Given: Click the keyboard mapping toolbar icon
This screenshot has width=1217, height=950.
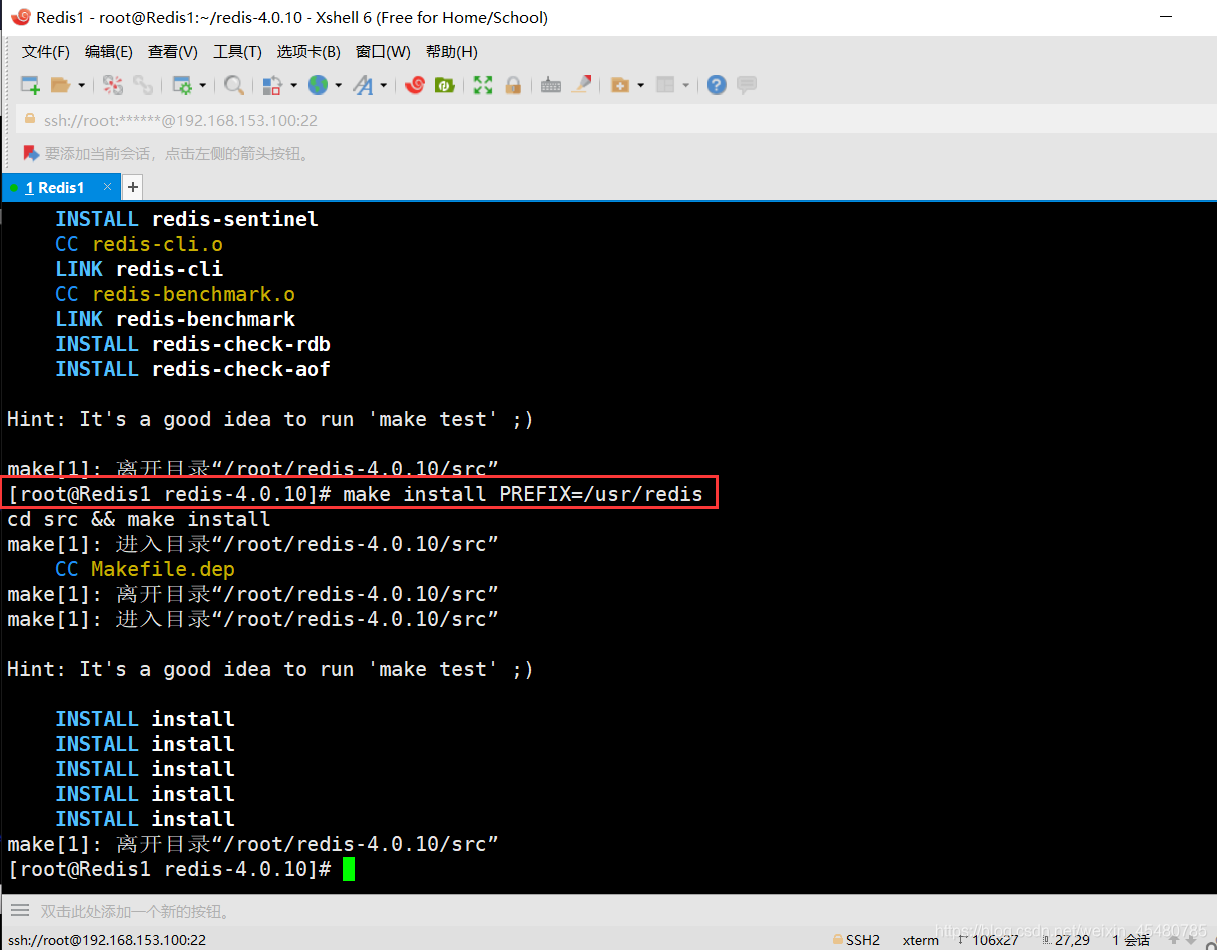Looking at the screenshot, I should tap(551, 85).
